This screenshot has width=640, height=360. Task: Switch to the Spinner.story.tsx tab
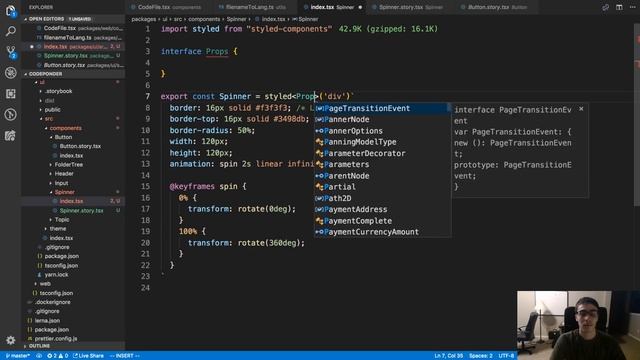click(x=410, y=7)
